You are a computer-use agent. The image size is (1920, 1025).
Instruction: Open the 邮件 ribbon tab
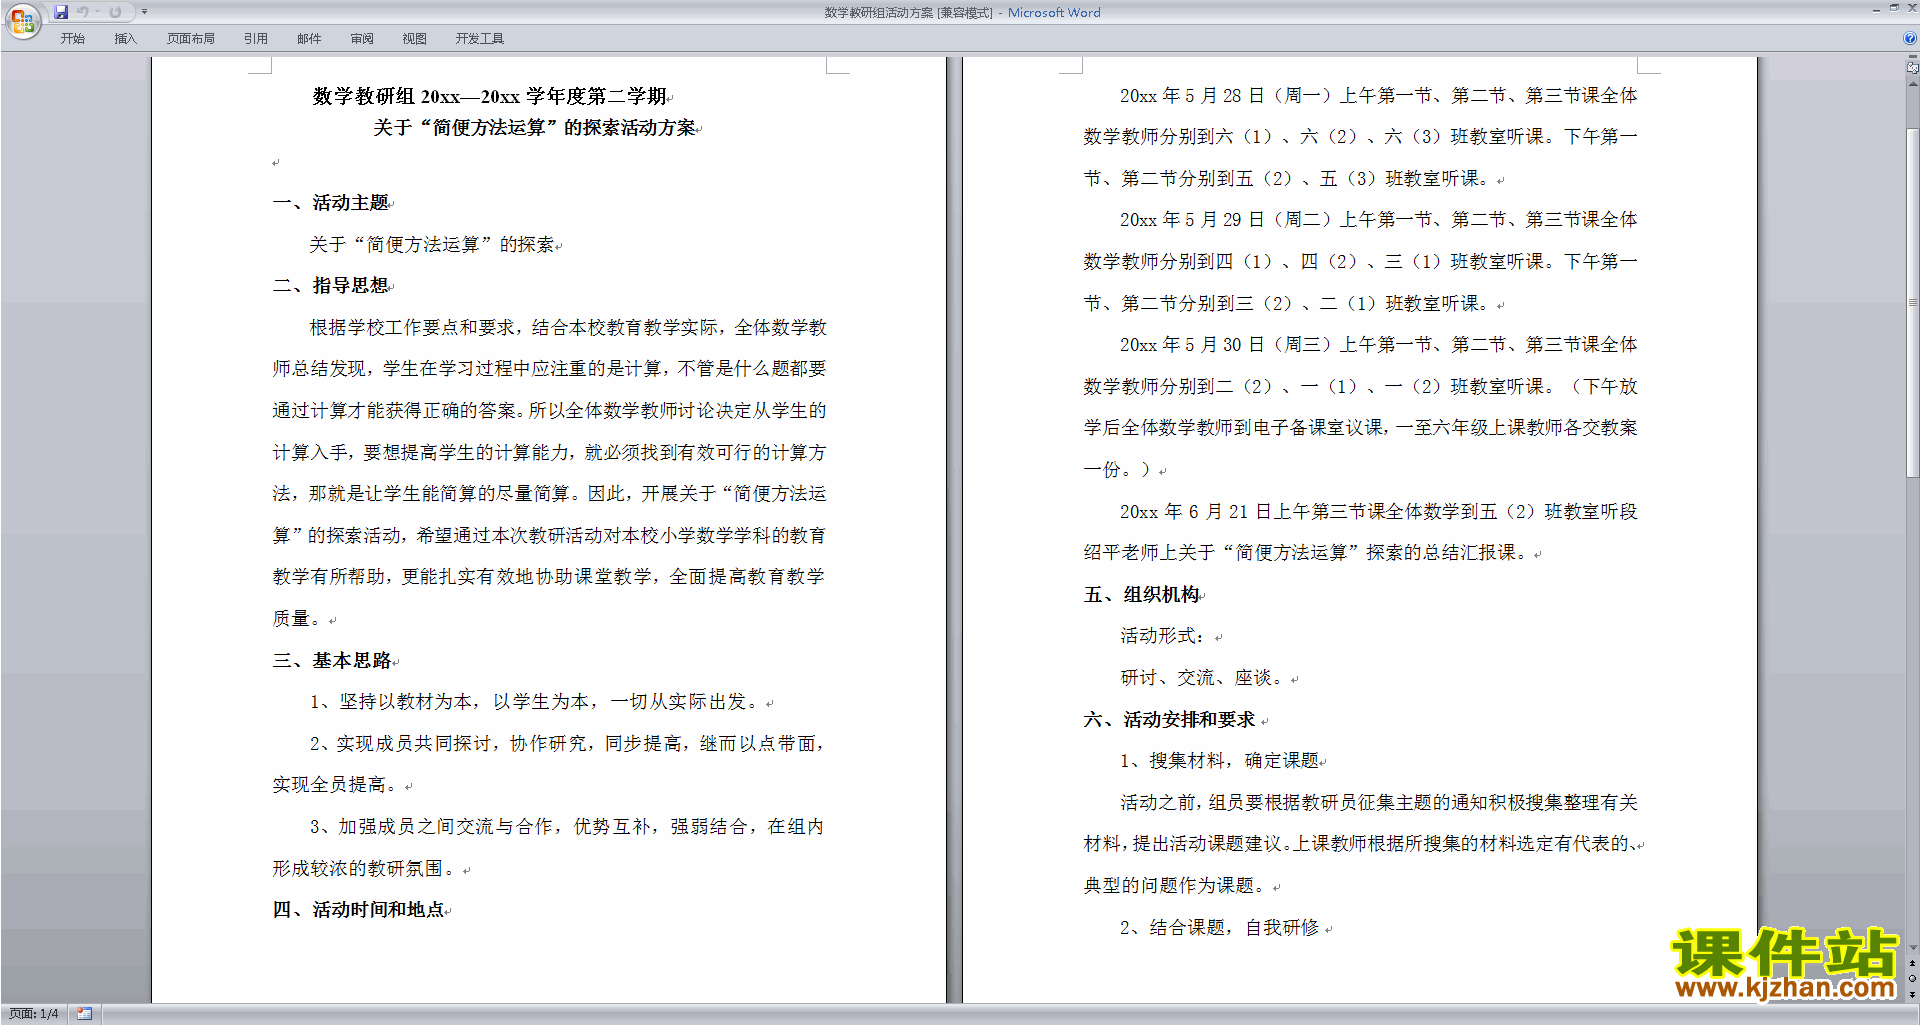tap(309, 38)
